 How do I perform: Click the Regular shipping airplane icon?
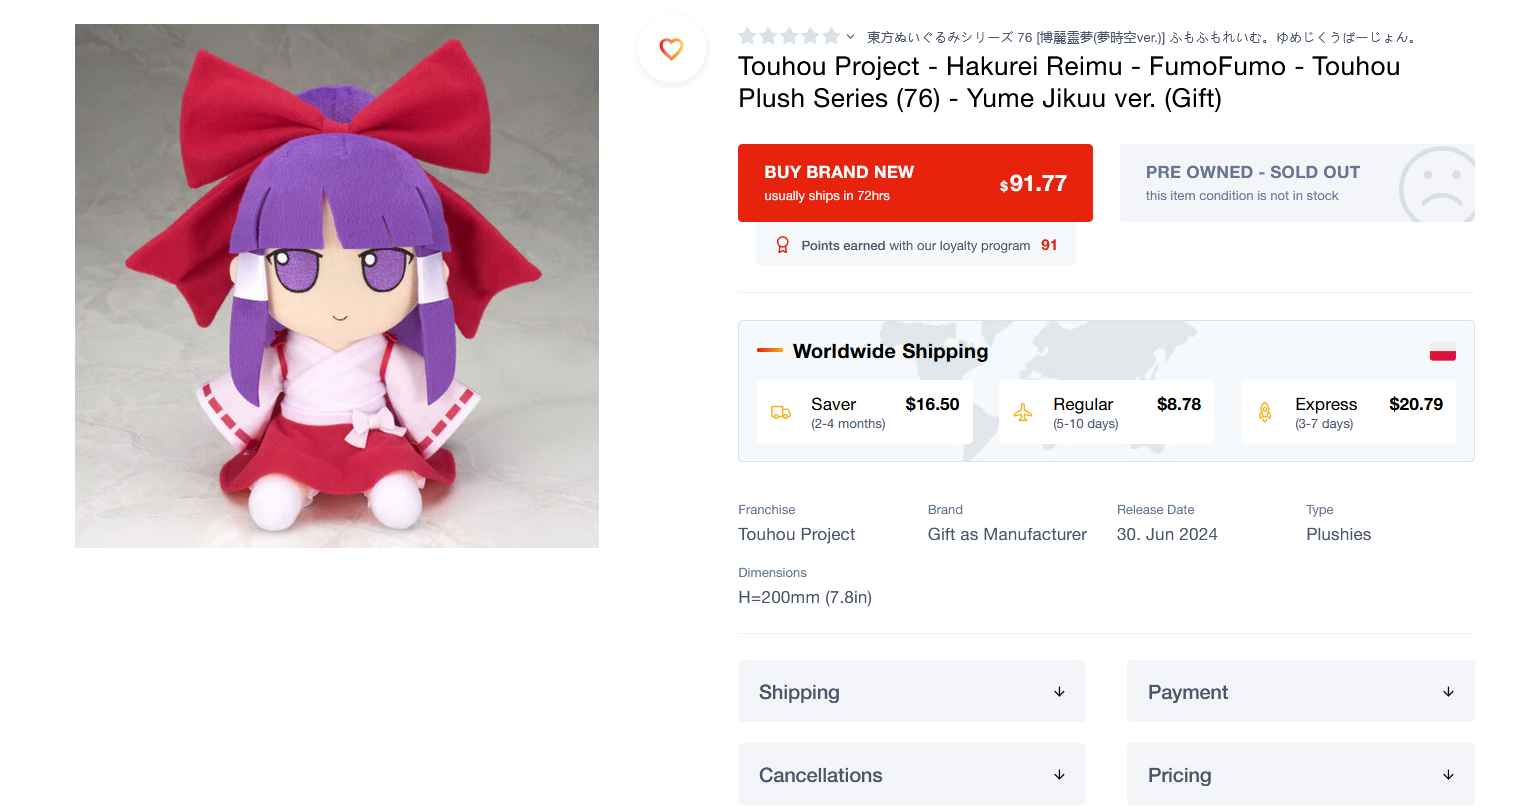click(1023, 412)
